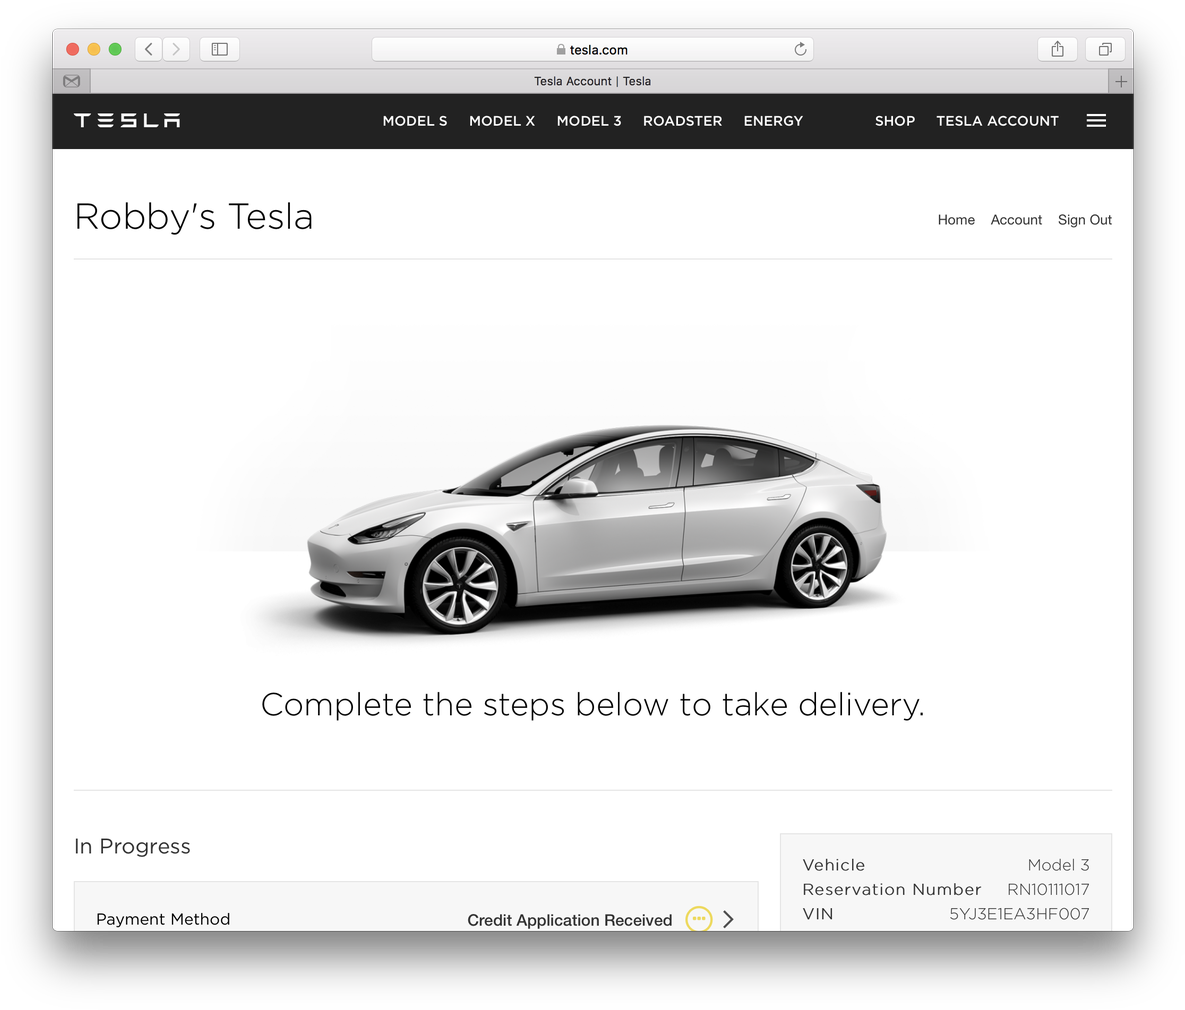Go to Tesla Account in navigation
1185x1010 pixels.
coord(998,121)
